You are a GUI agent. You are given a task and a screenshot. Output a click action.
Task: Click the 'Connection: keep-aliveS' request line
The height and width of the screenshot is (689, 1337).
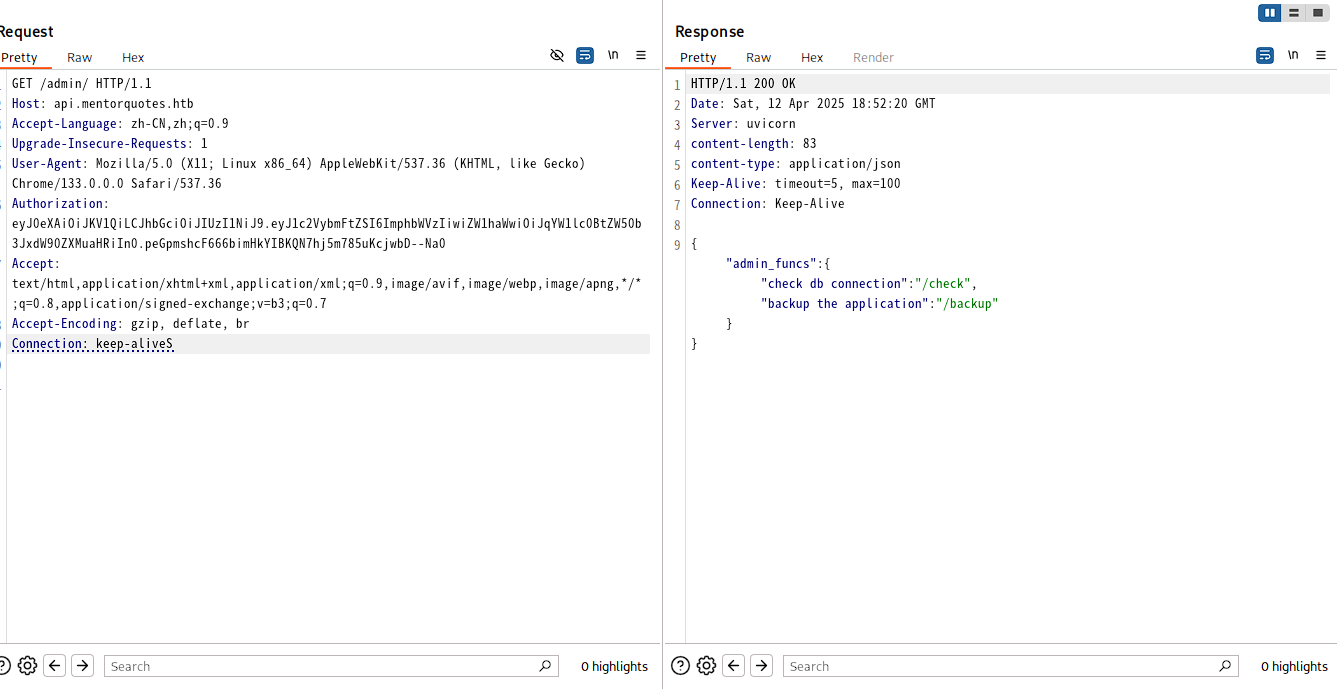92,344
